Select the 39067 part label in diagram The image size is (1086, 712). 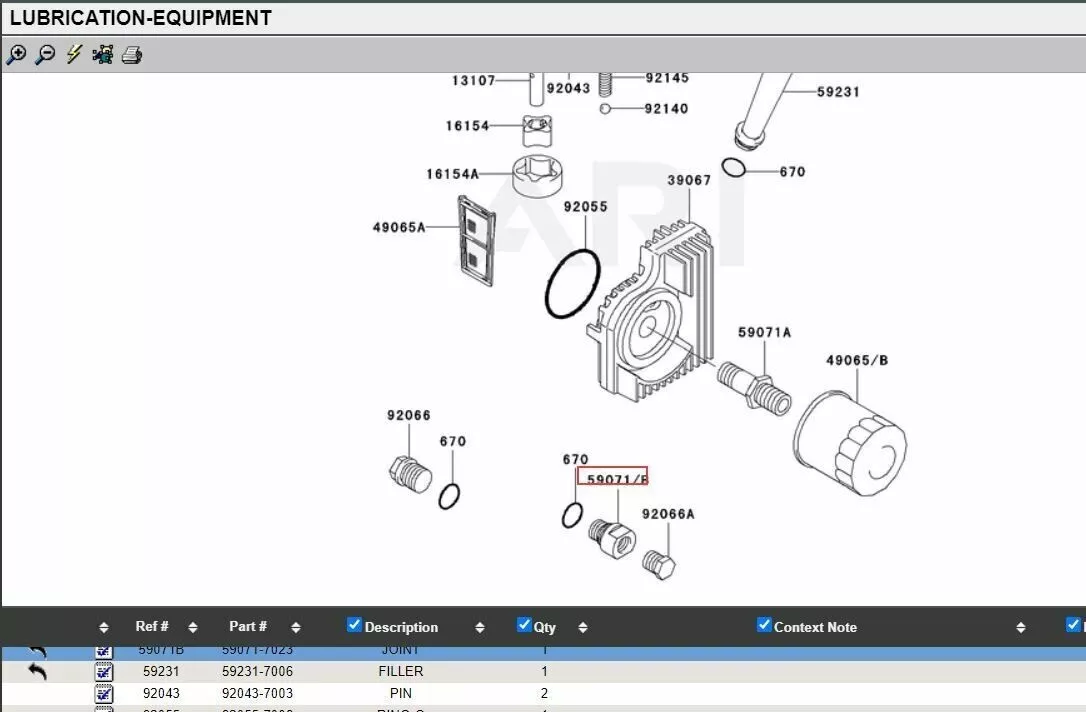point(689,180)
